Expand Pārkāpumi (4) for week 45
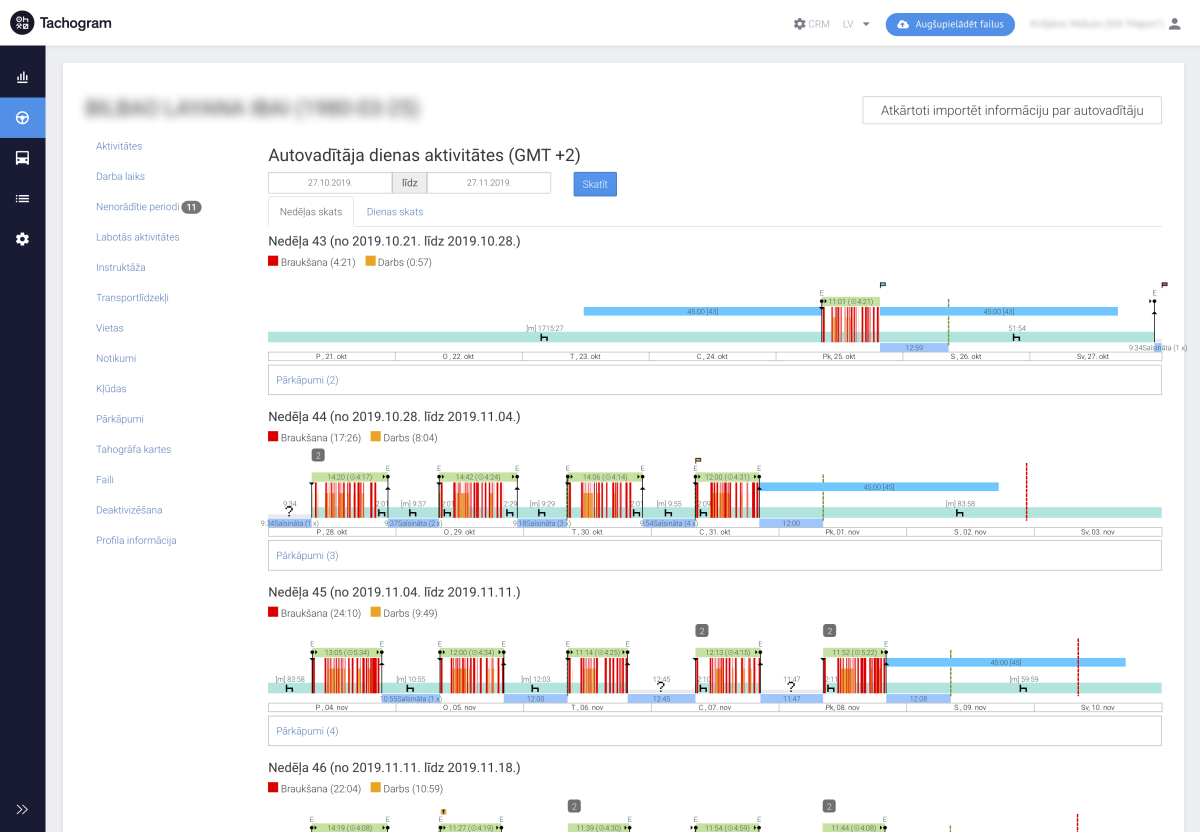This screenshot has height=832, width=1200. [308, 731]
